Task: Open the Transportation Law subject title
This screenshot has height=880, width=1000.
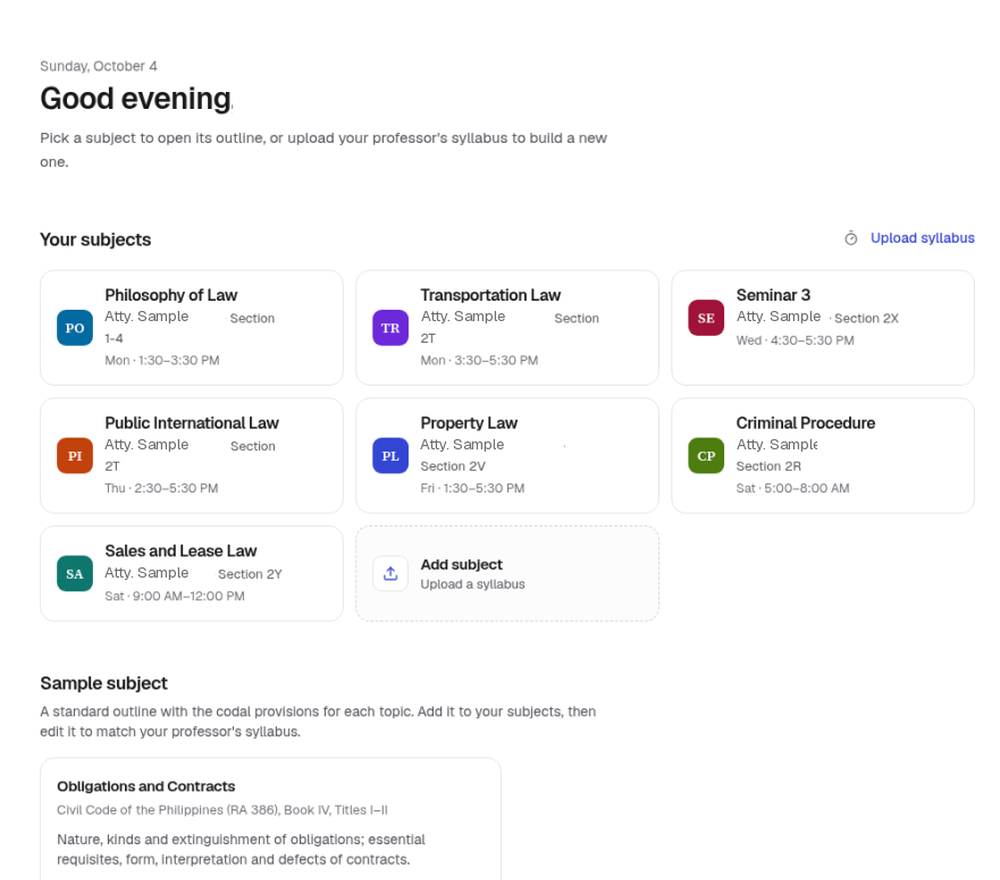Action: point(490,295)
